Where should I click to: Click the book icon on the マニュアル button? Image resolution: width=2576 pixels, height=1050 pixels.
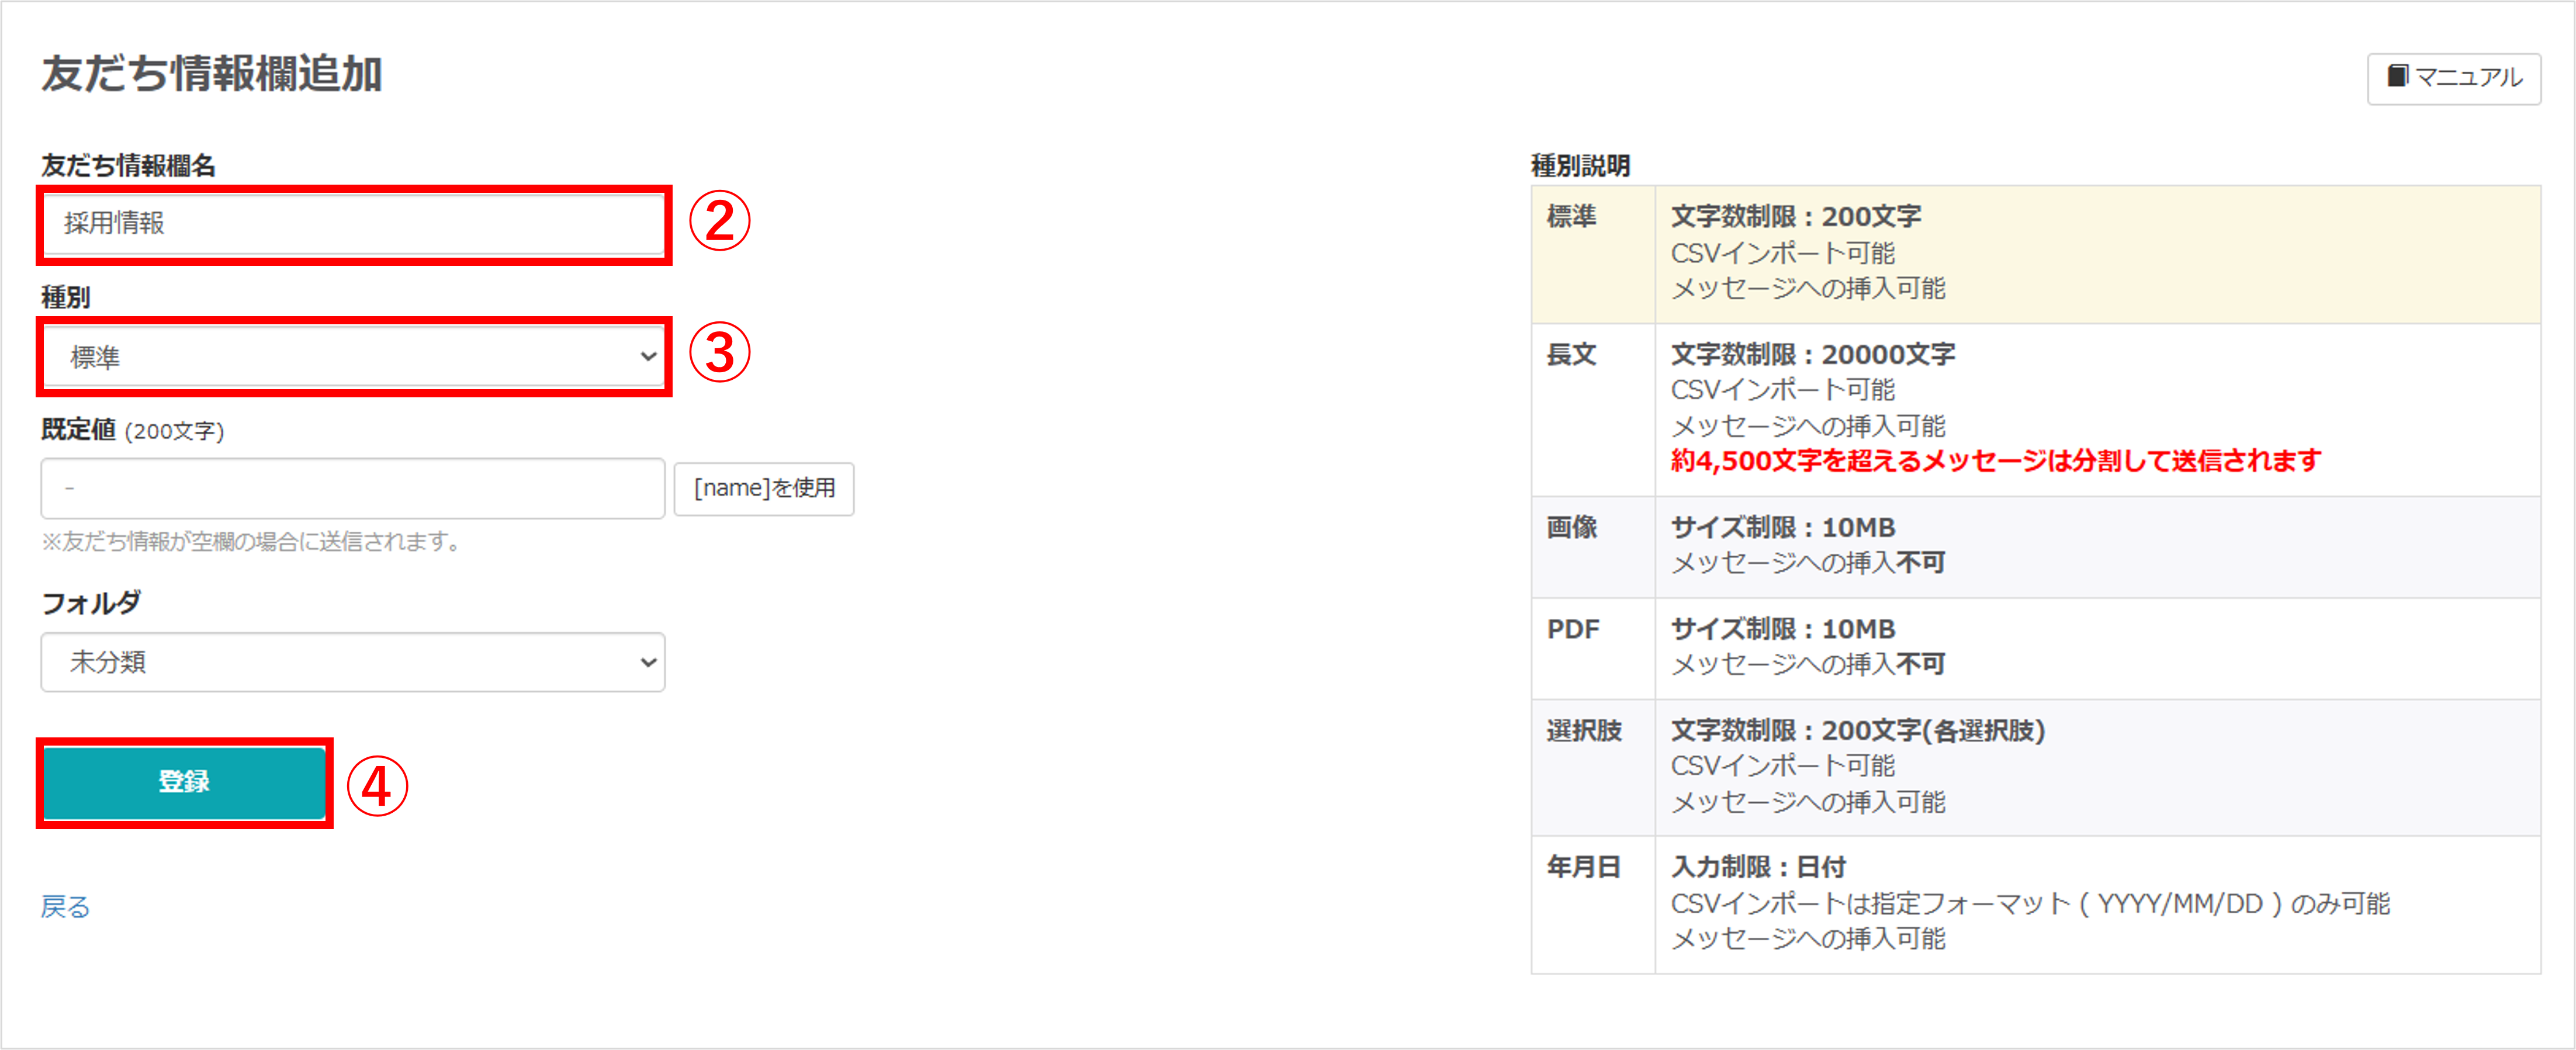coord(2397,76)
